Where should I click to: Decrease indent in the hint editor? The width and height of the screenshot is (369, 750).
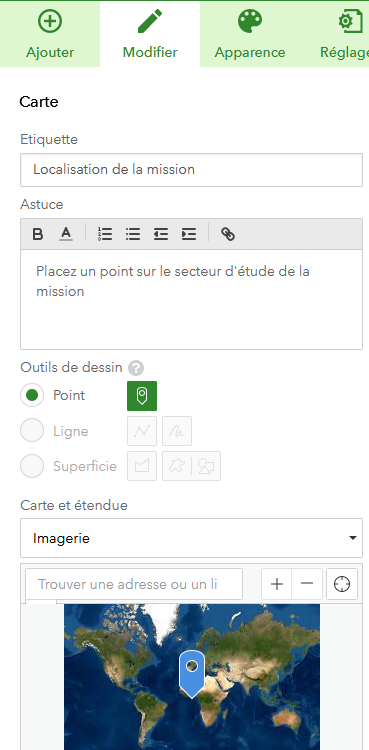(x=161, y=234)
